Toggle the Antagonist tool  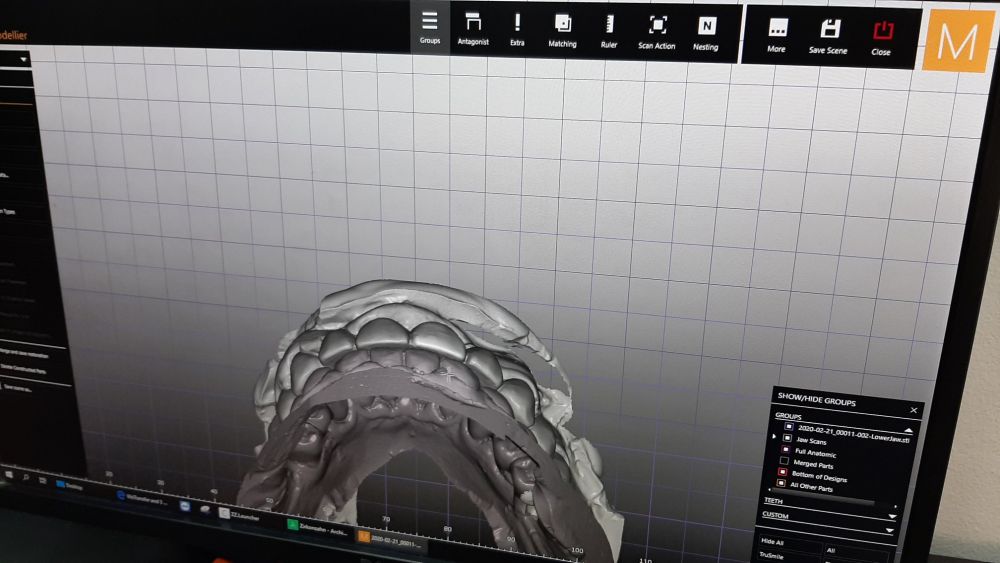click(x=473, y=29)
